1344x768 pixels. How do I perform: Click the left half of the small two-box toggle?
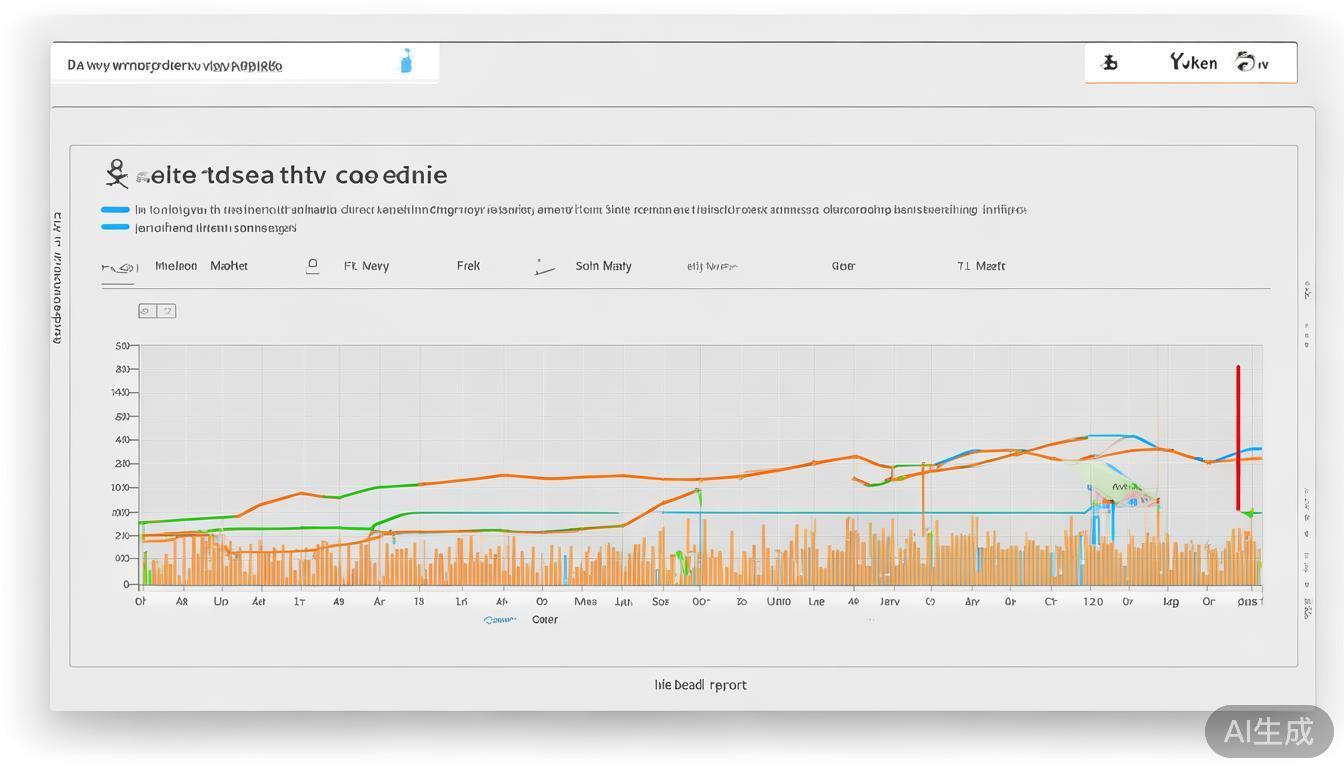tap(147, 311)
